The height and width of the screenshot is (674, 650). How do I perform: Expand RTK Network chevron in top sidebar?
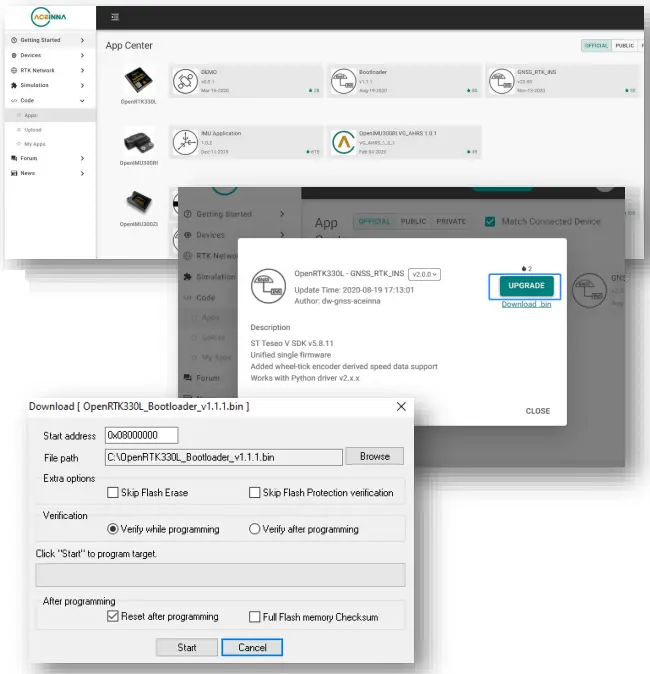tap(82, 70)
